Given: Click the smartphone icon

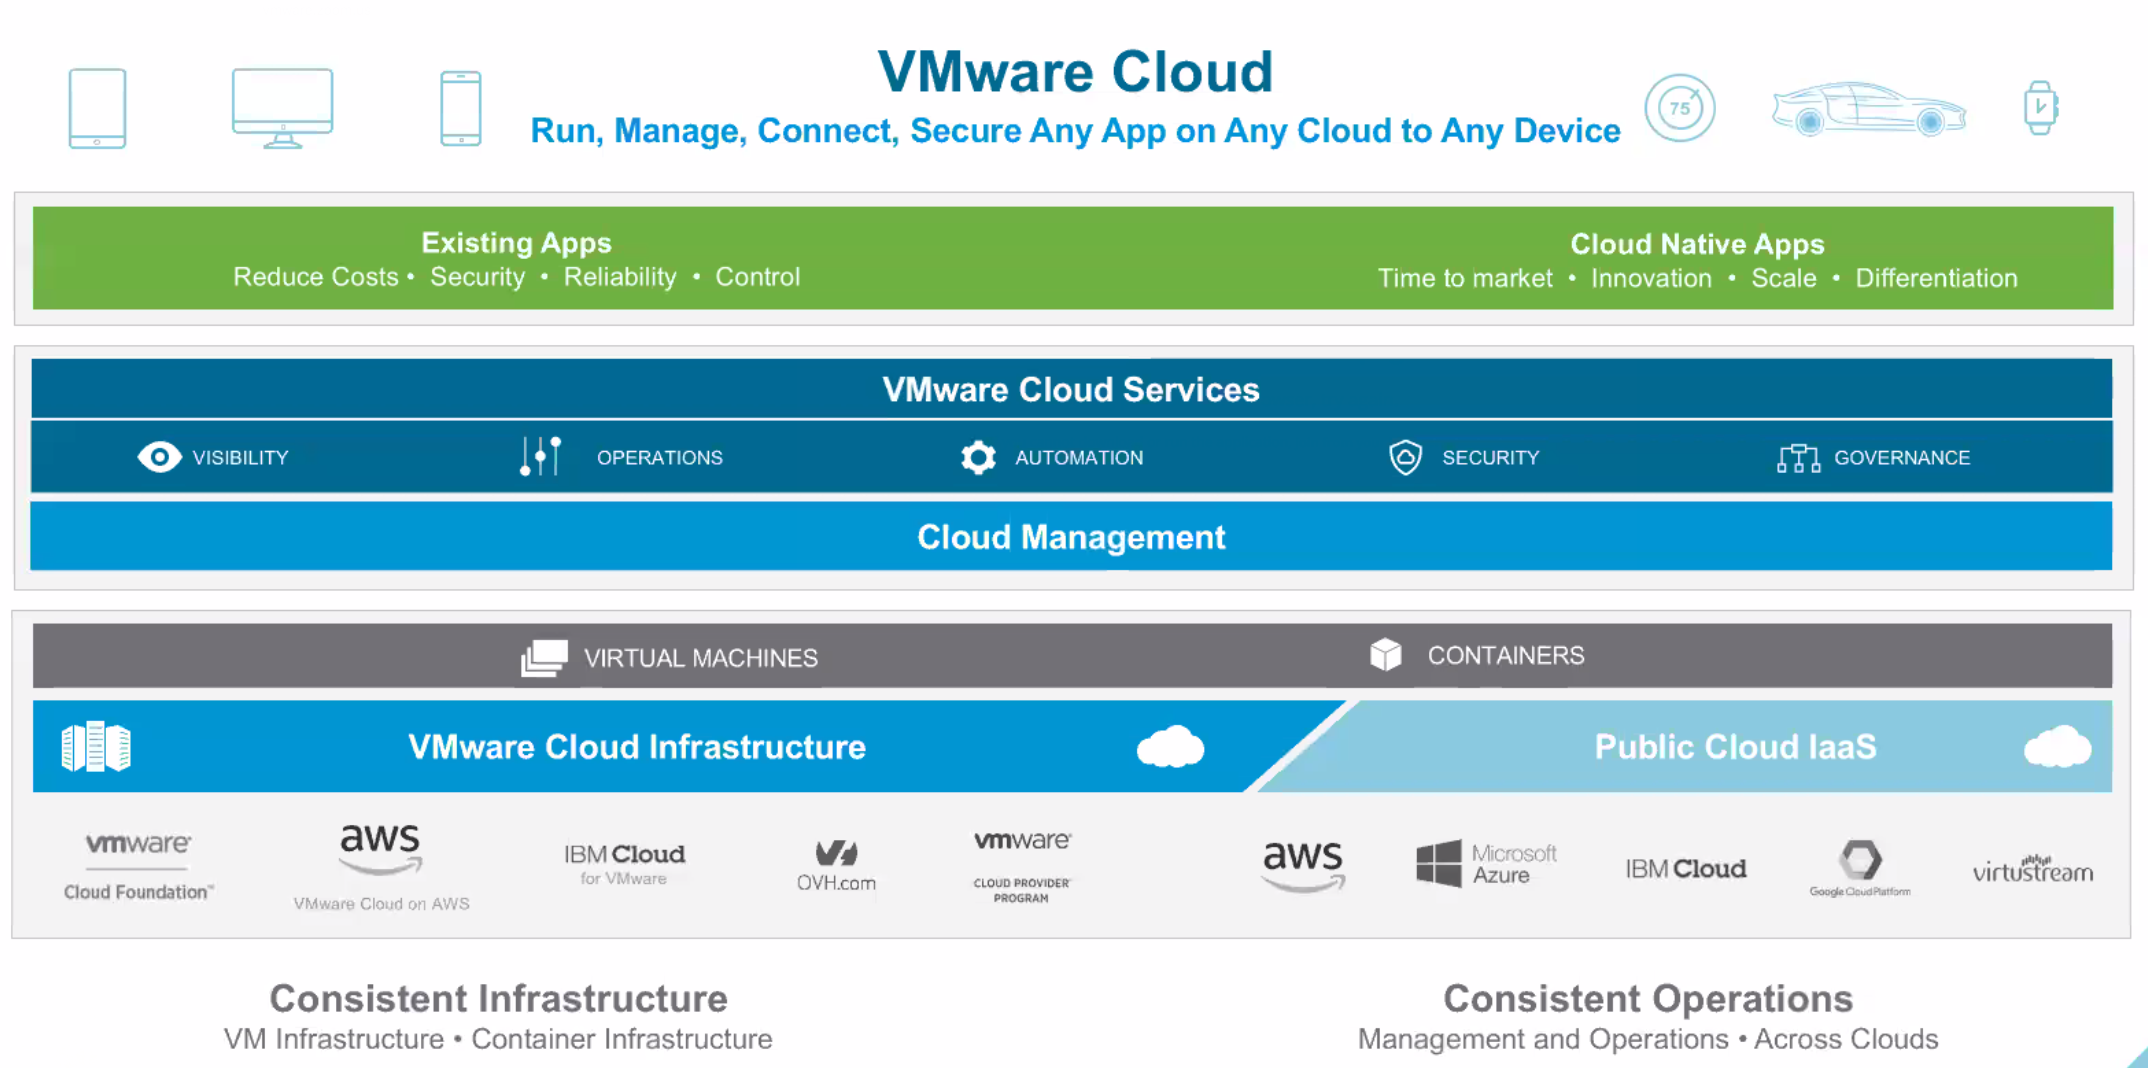Looking at the screenshot, I should point(461,108).
